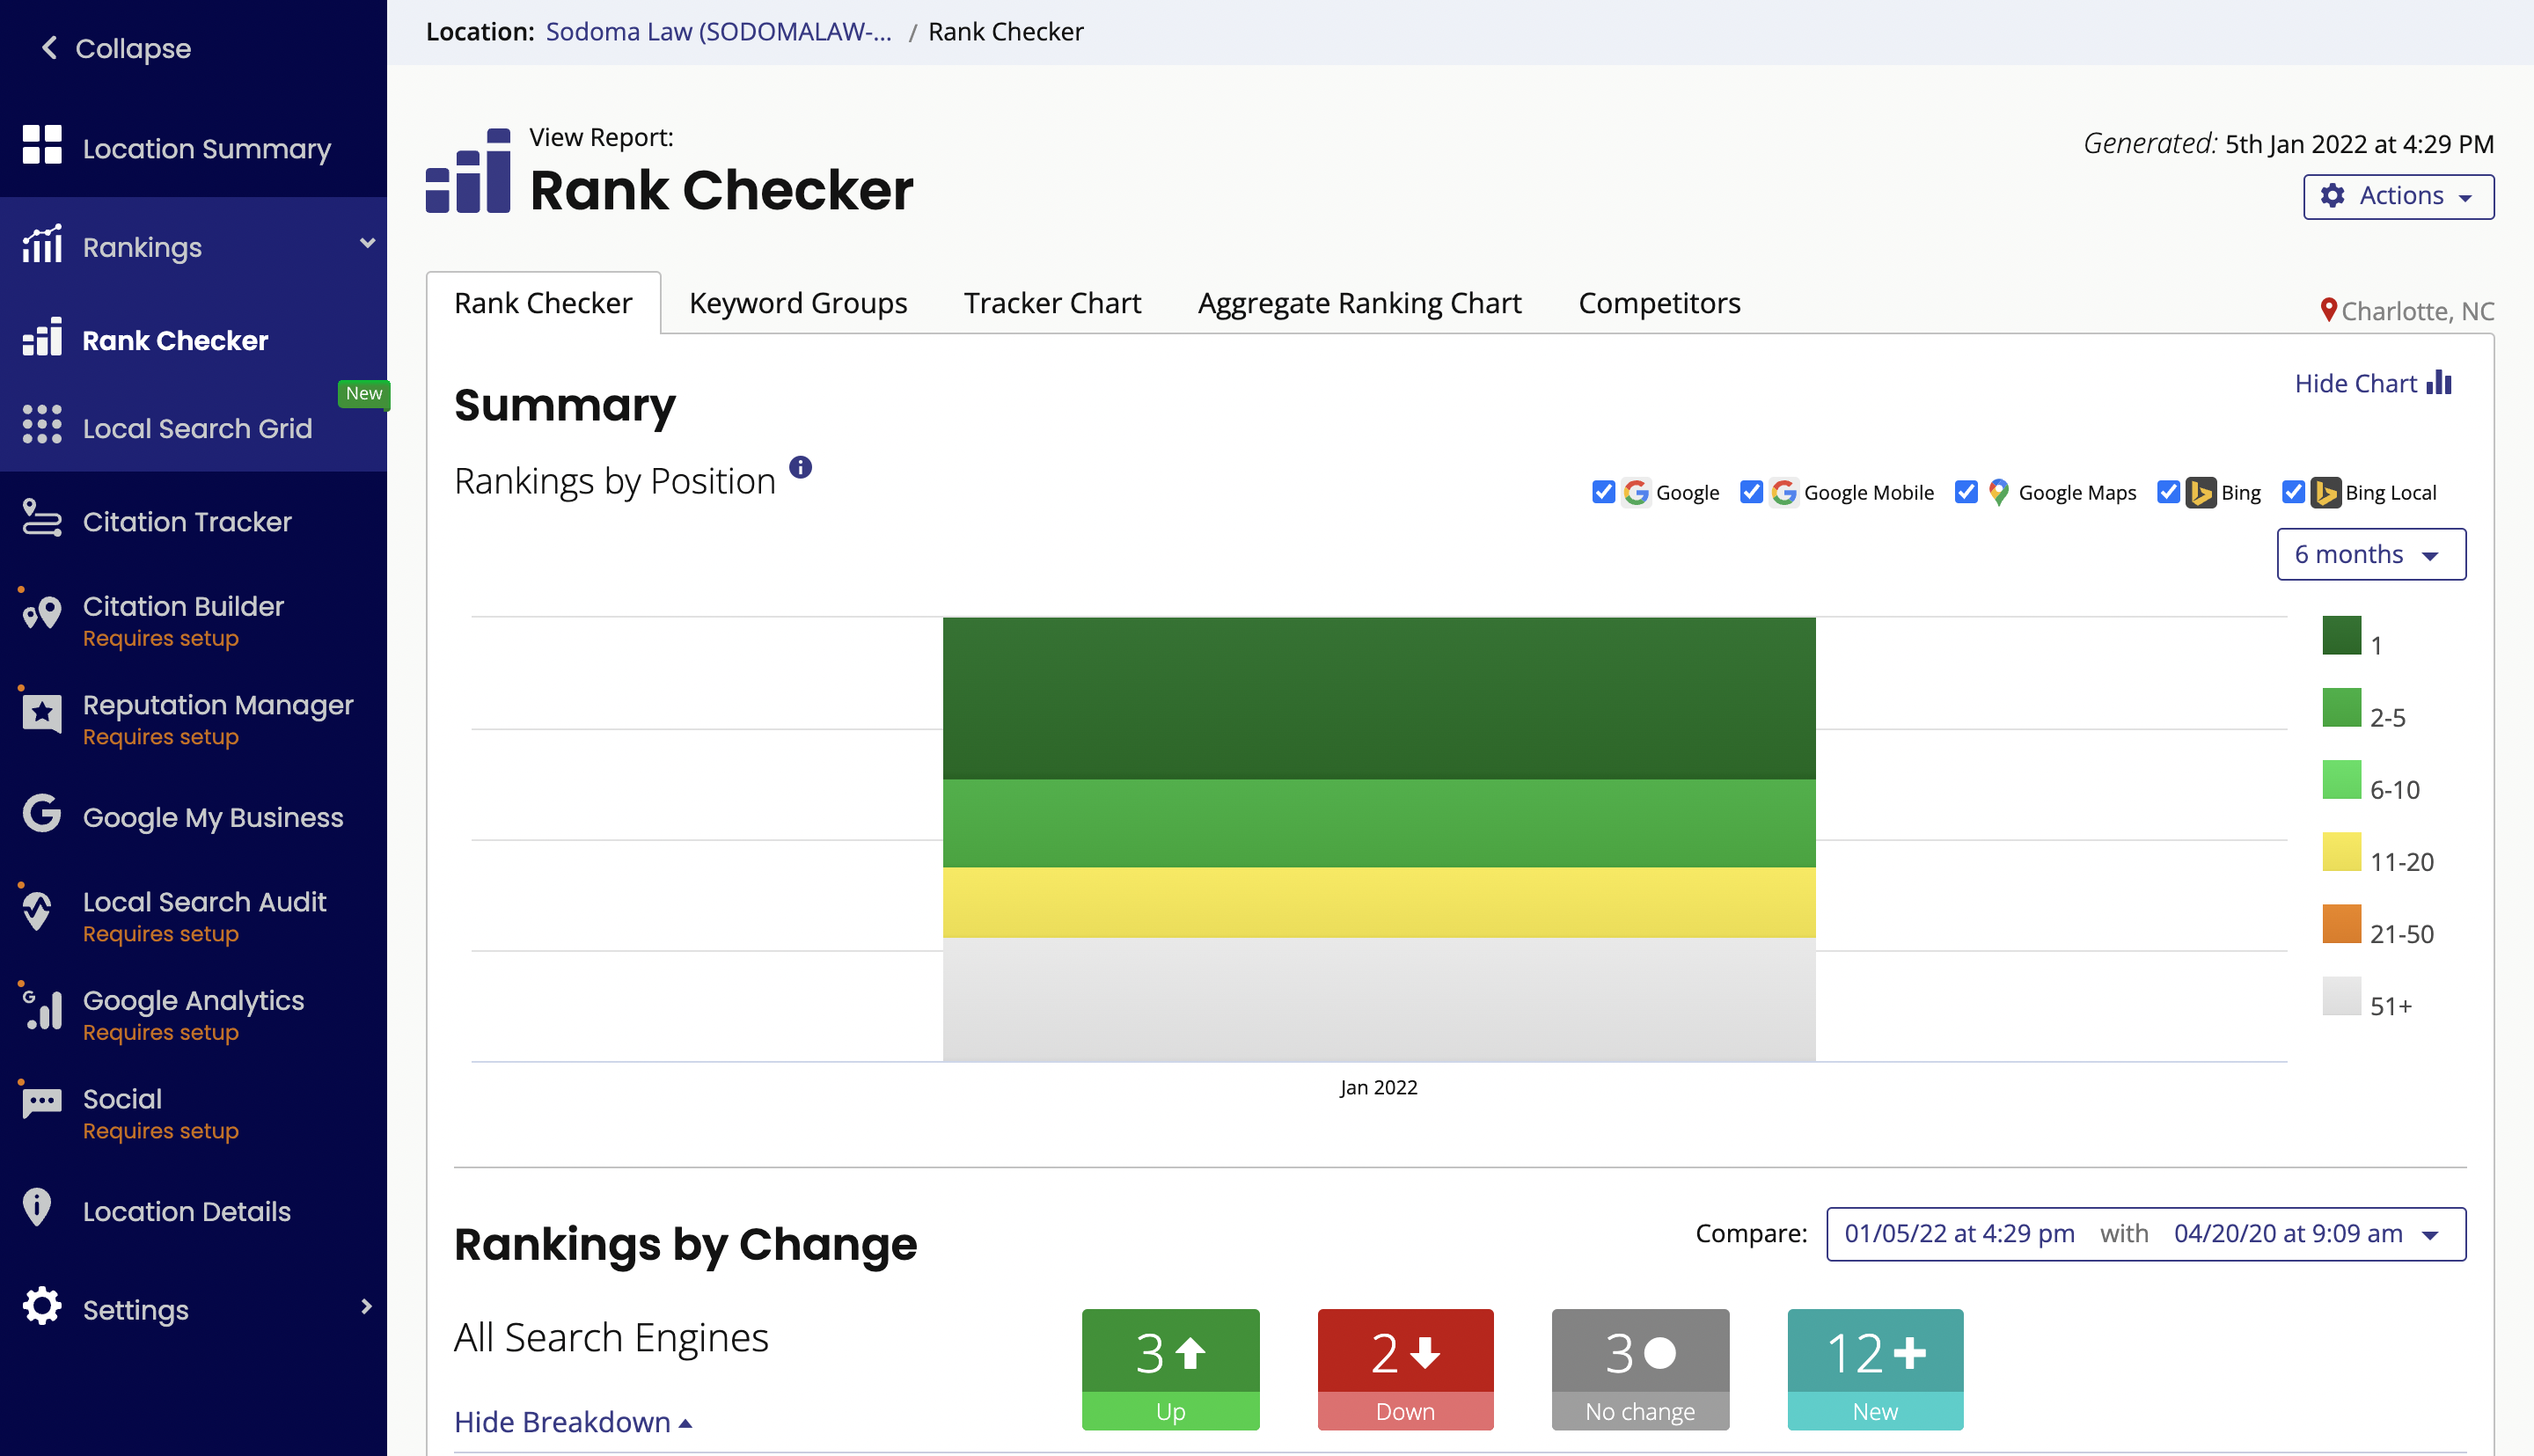Viewport: 2534px width, 1456px height.
Task: Click the info icon beside Rankings by Position
Action: click(800, 467)
